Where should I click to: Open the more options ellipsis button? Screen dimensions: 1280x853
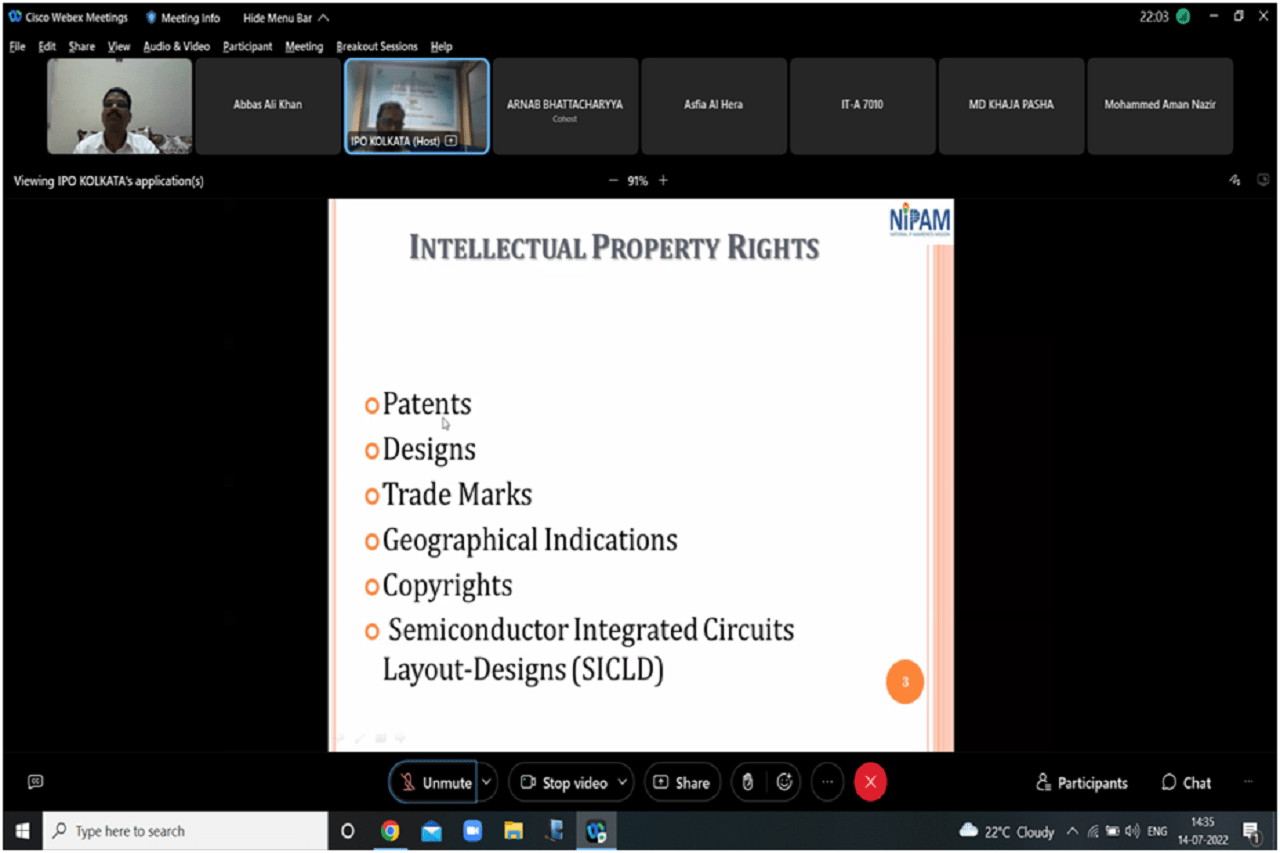click(827, 783)
